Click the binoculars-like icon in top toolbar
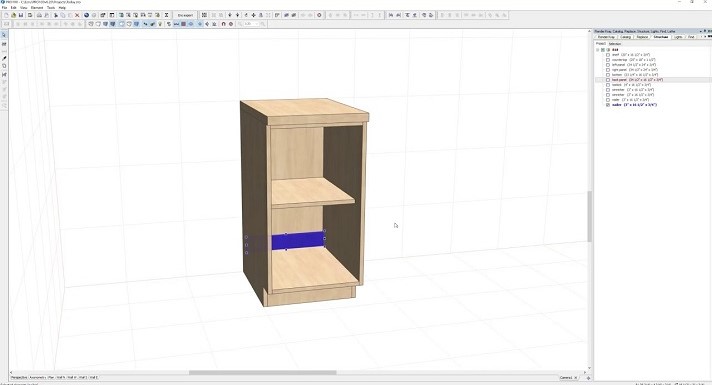Image resolution: width=712 pixels, height=385 pixels. coord(286,15)
